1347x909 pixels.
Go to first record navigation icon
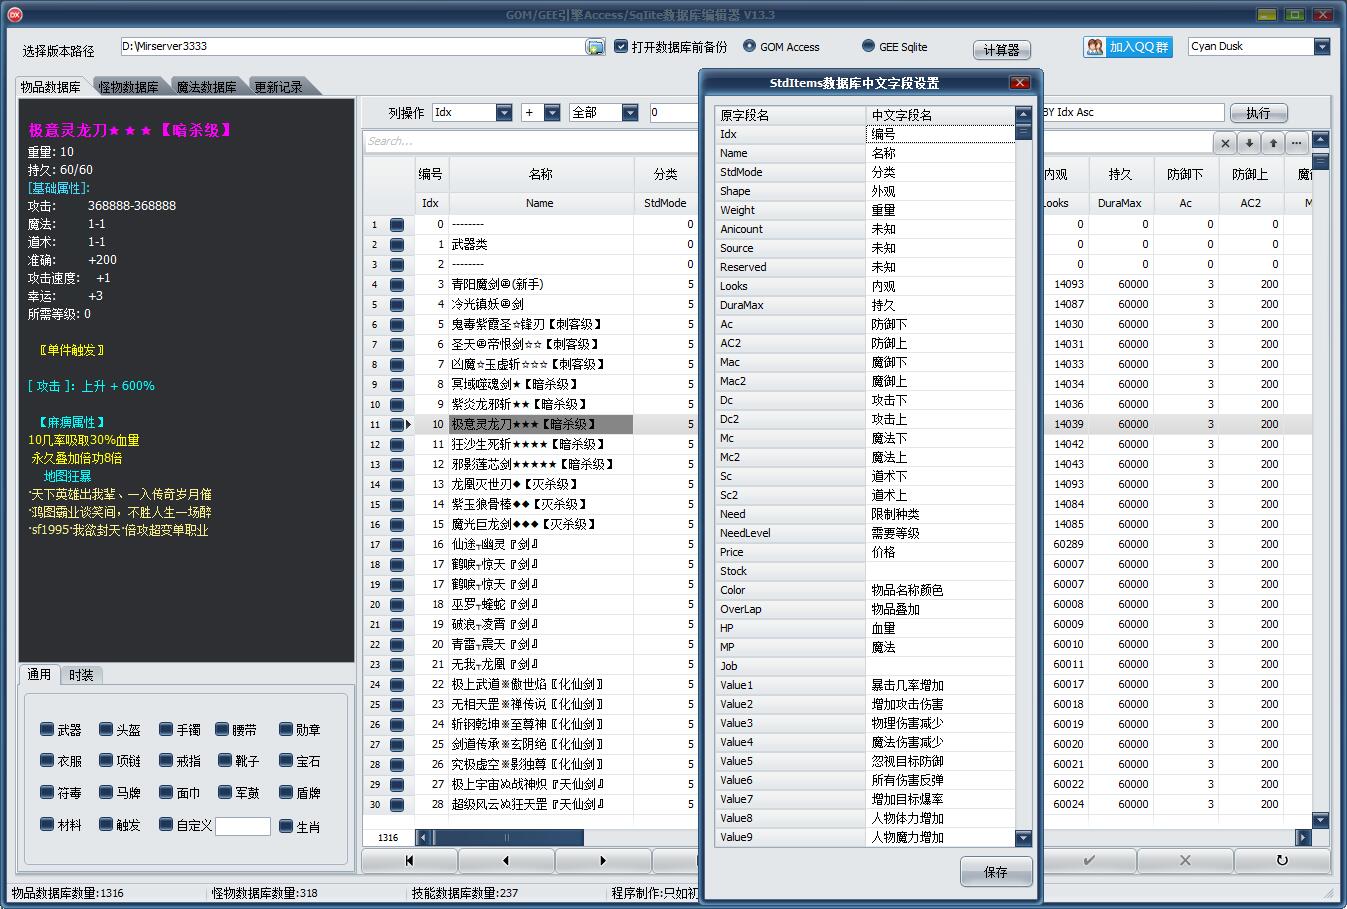click(410, 860)
